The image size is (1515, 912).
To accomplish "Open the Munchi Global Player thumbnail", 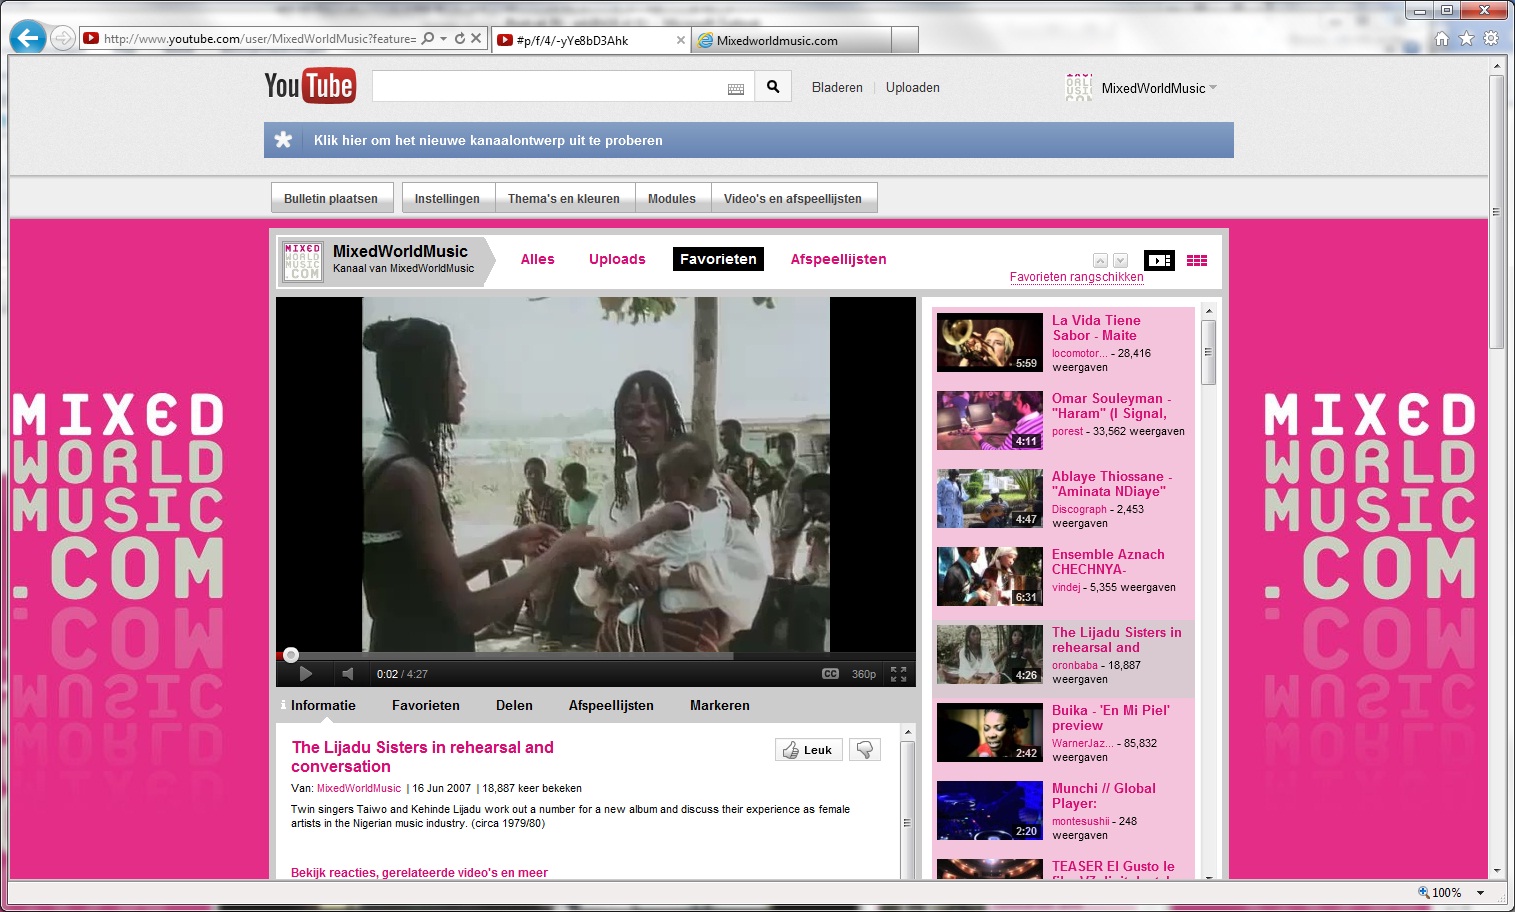I will (x=990, y=811).
